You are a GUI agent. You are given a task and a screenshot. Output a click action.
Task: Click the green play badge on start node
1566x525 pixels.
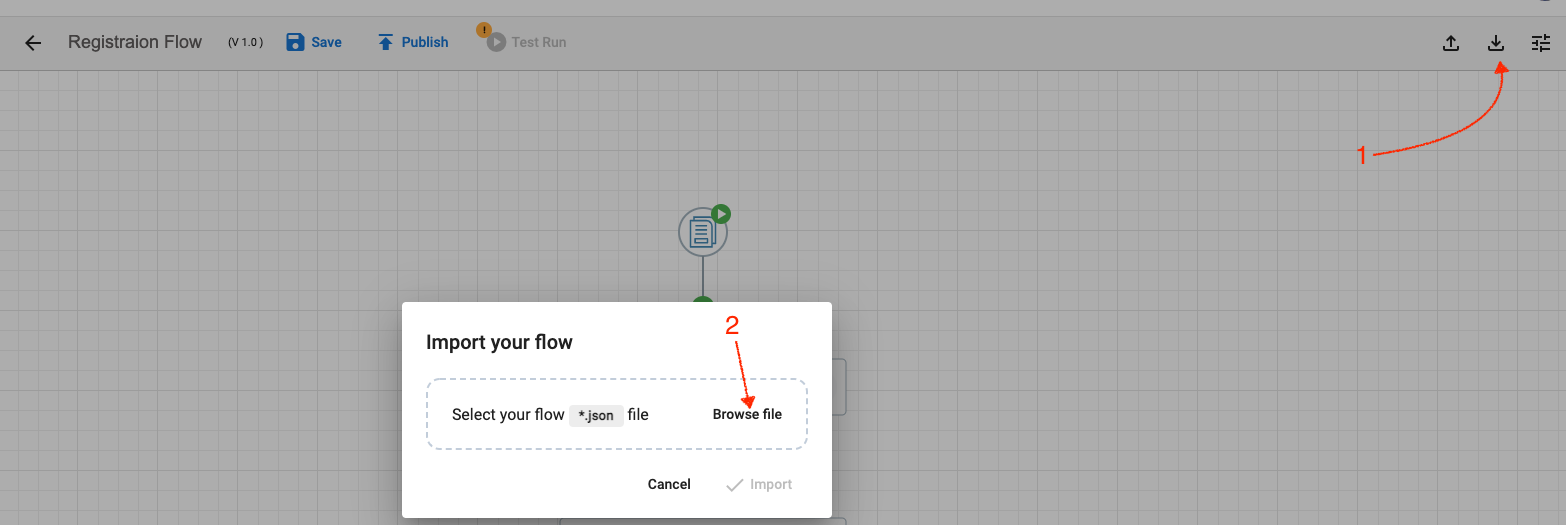point(721,213)
